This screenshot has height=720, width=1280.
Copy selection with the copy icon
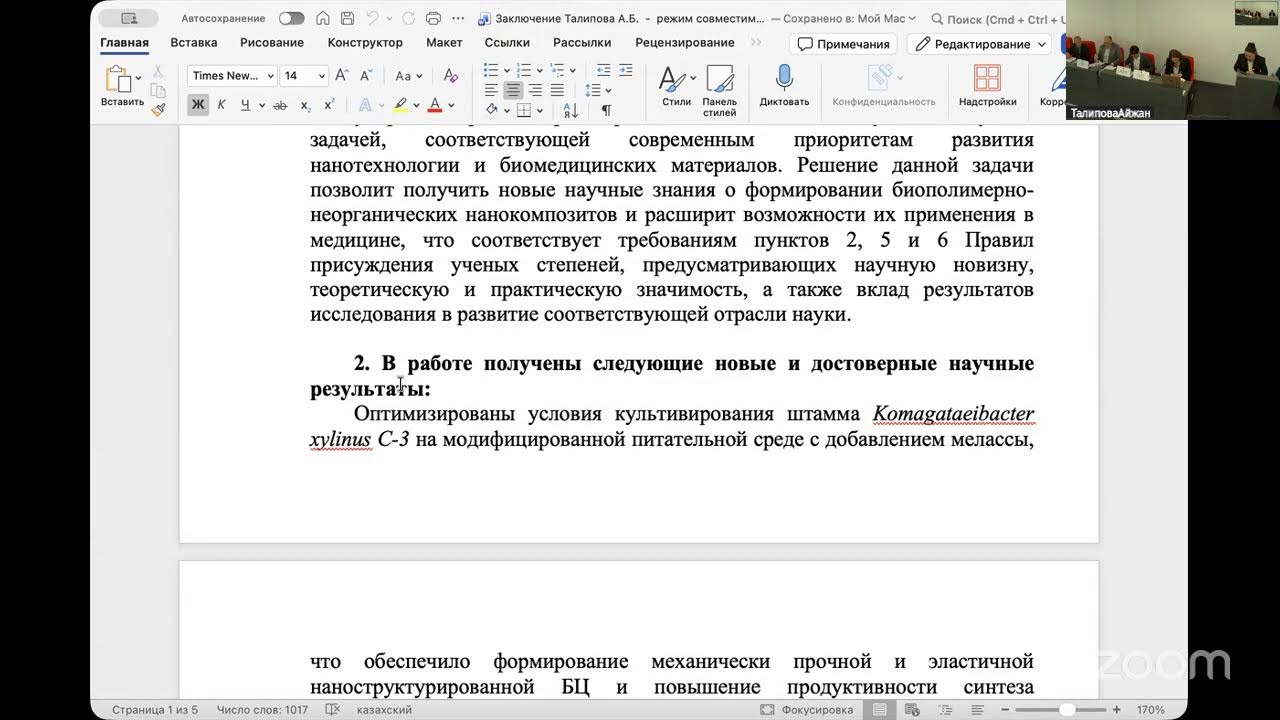[x=158, y=91]
